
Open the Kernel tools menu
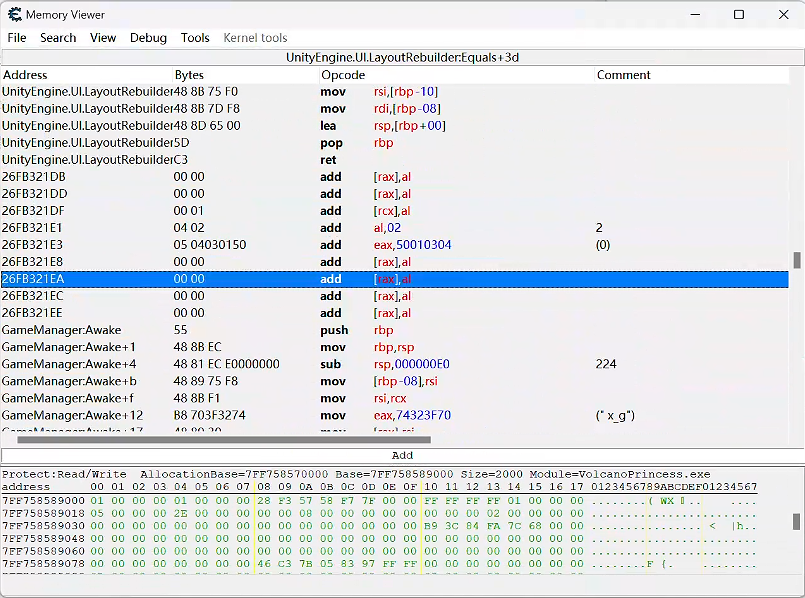pos(255,38)
